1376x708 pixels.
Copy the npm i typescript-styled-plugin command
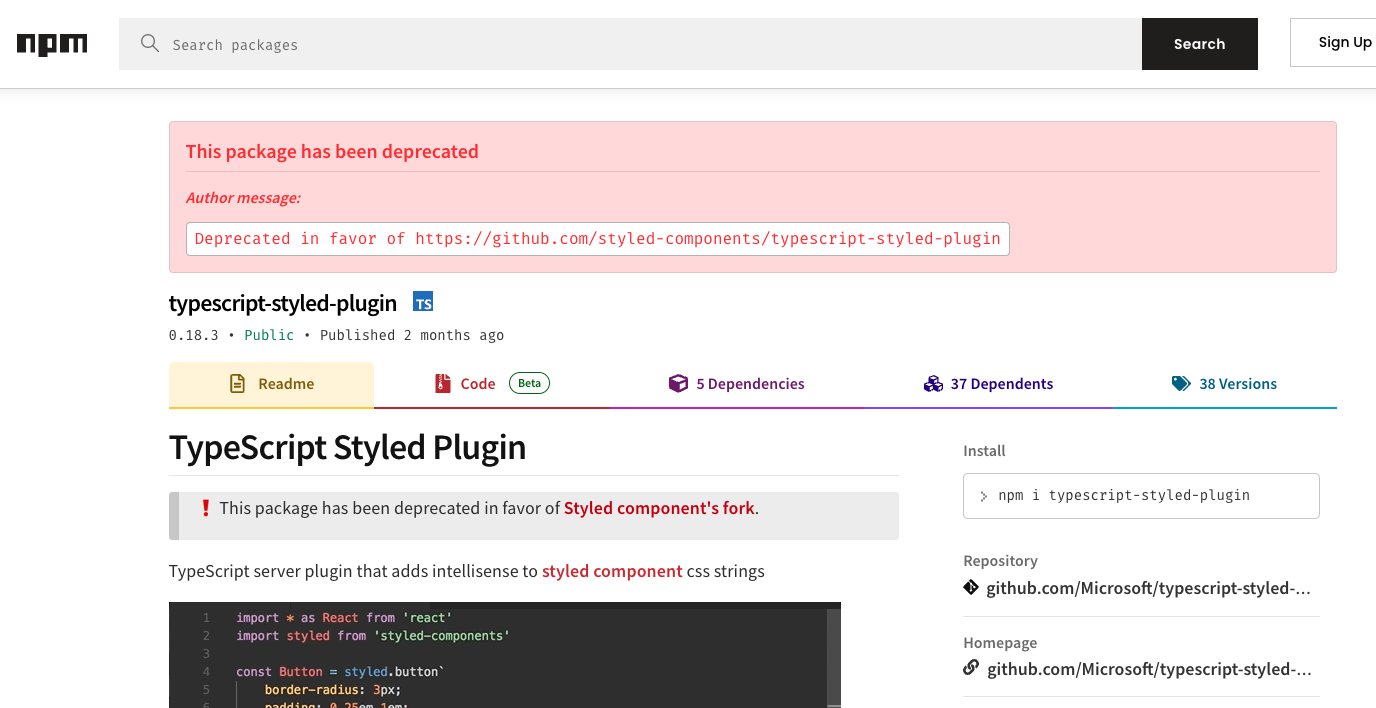(x=1141, y=495)
